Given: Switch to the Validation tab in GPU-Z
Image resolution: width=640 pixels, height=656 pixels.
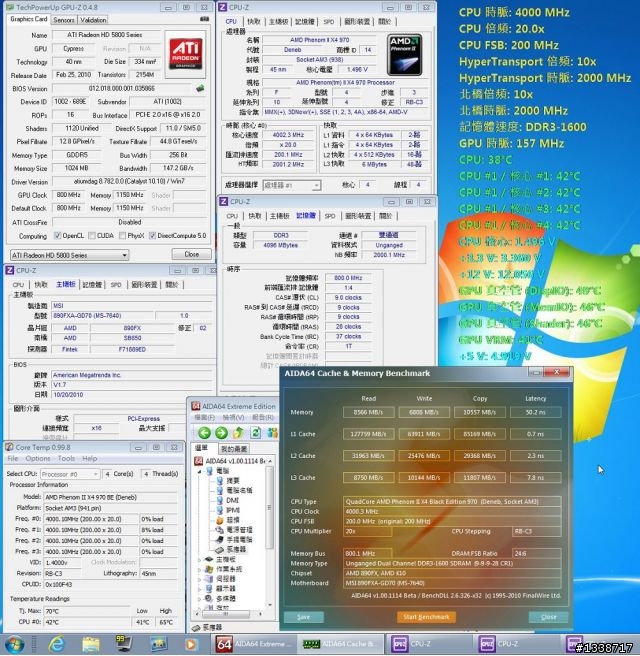Looking at the screenshot, I should point(93,20).
